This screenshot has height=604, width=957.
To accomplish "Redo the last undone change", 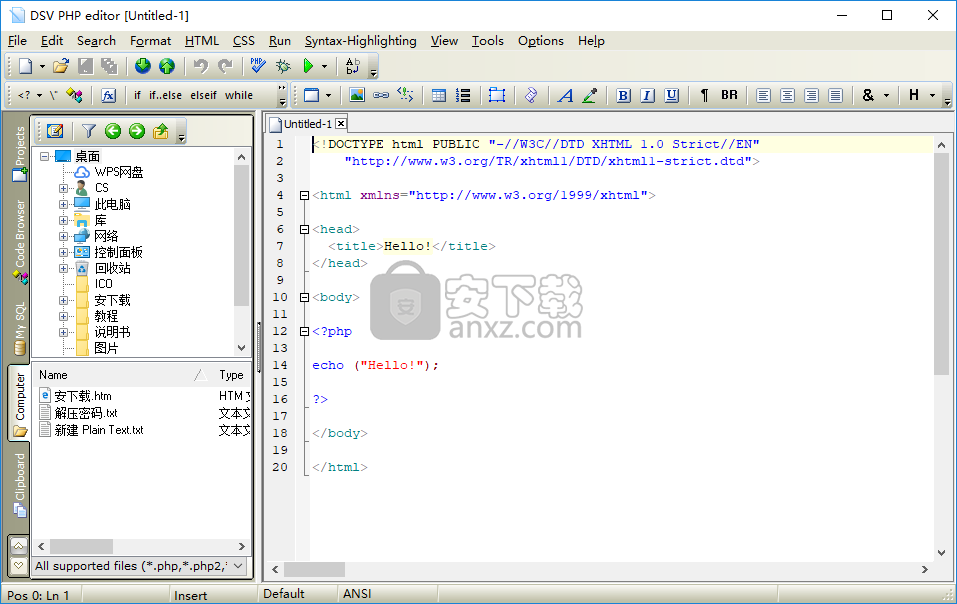I will pos(225,66).
